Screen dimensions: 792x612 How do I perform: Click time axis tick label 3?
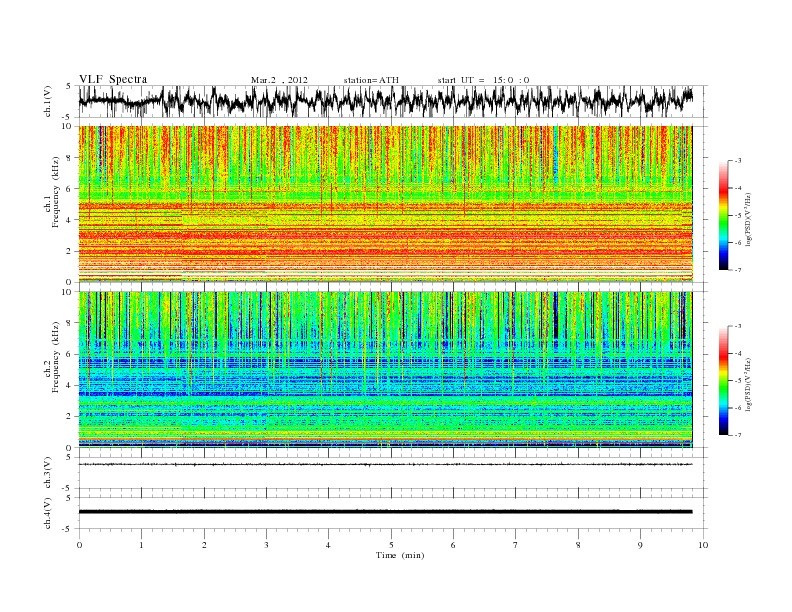tap(266, 545)
